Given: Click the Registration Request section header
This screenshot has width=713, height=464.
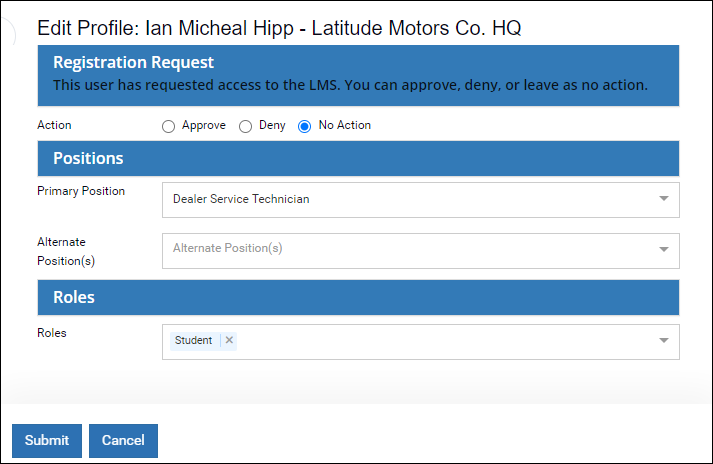Looking at the screenshot, I should pos(133,63).
